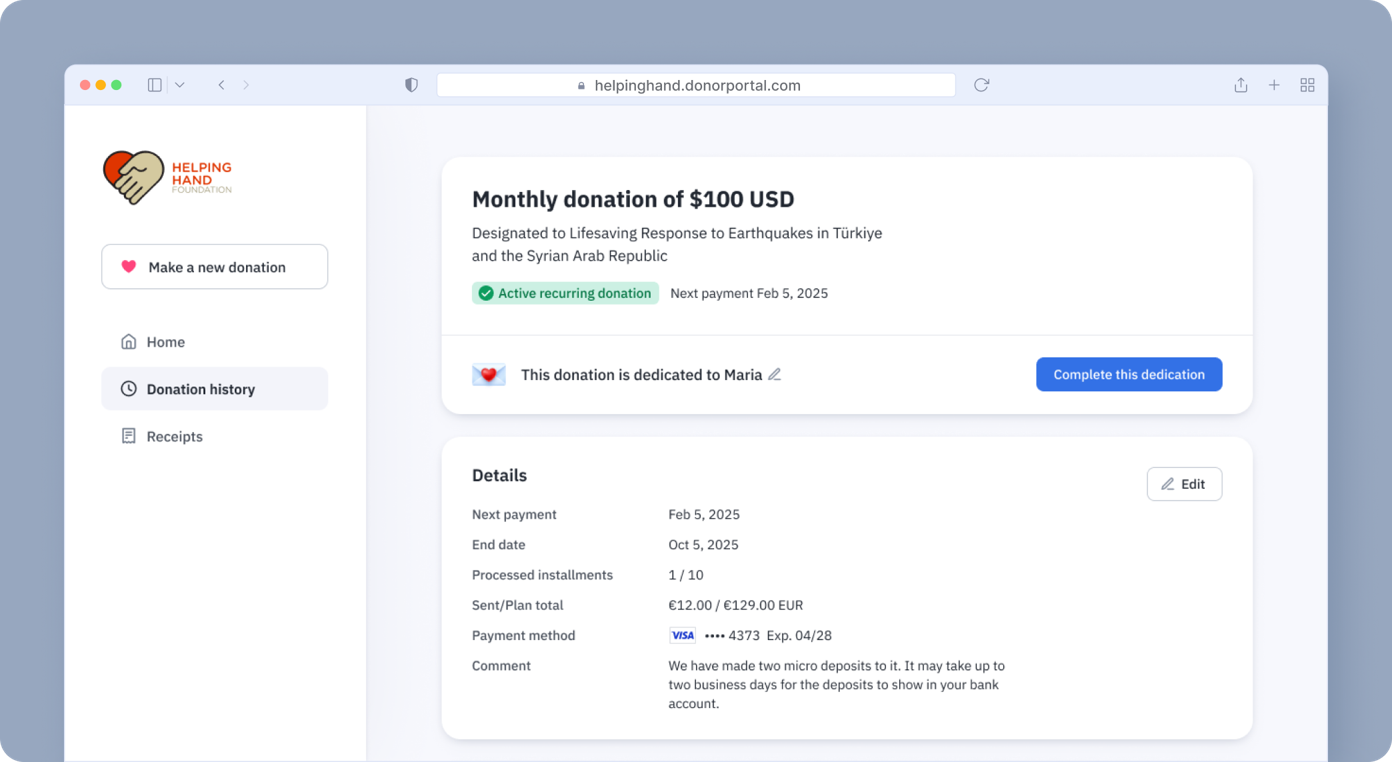
Task: Open the Receipts section
Action: pos(174,435)
